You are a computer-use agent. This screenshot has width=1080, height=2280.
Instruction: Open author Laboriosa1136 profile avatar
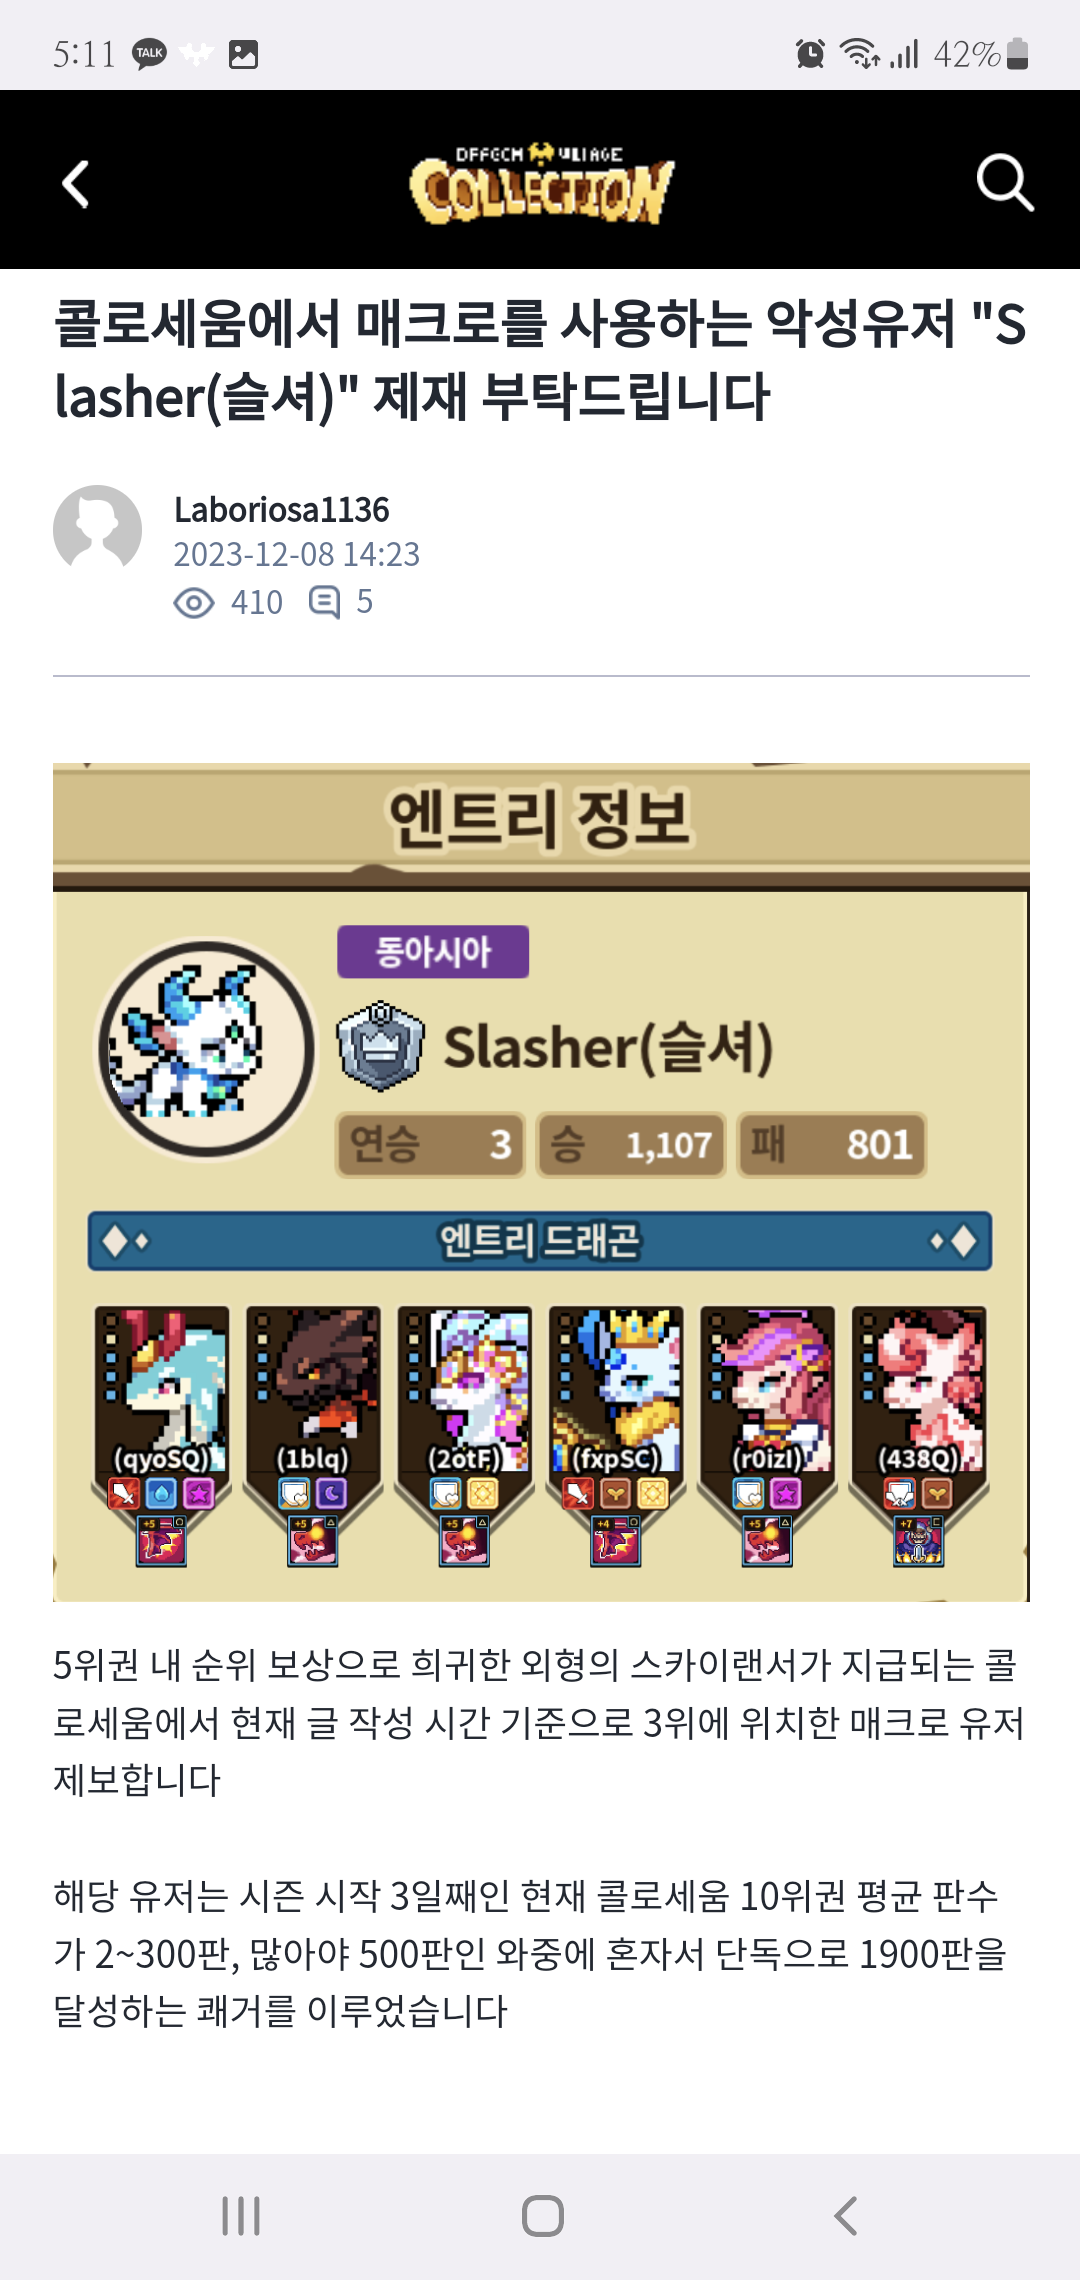97,528
